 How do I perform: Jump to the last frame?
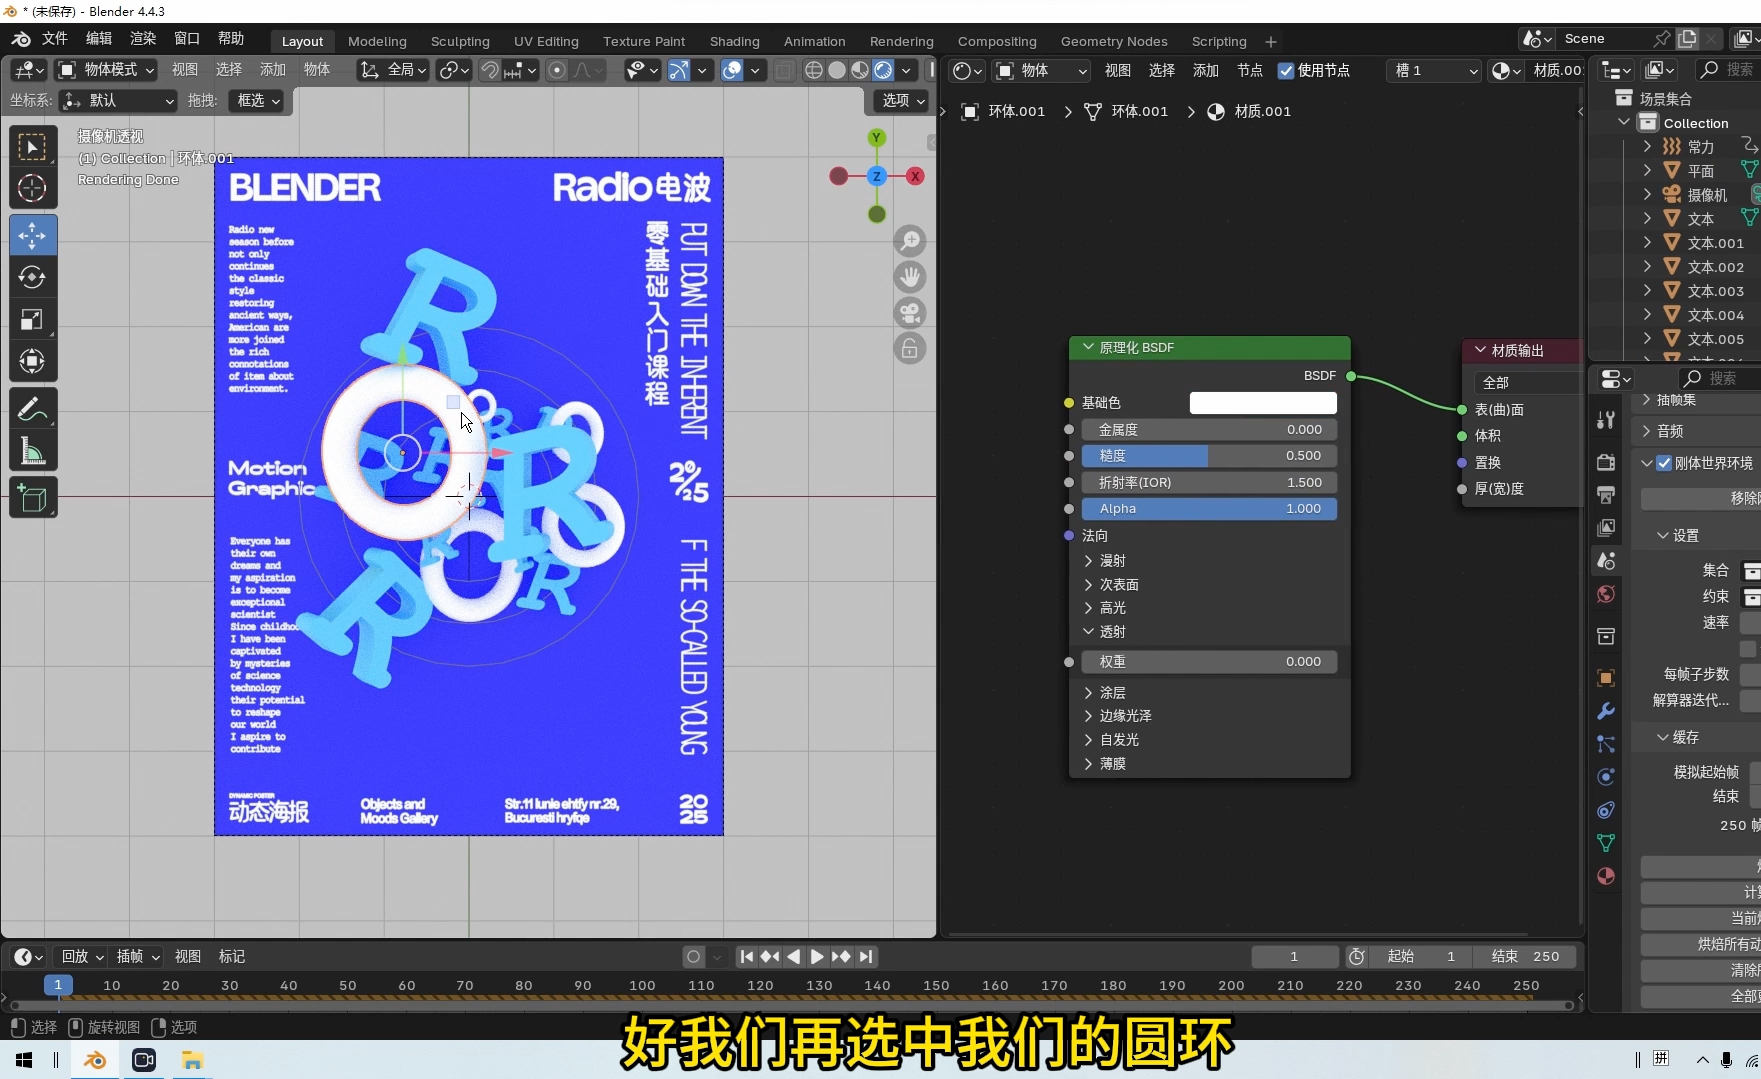(x=866, y=957)
